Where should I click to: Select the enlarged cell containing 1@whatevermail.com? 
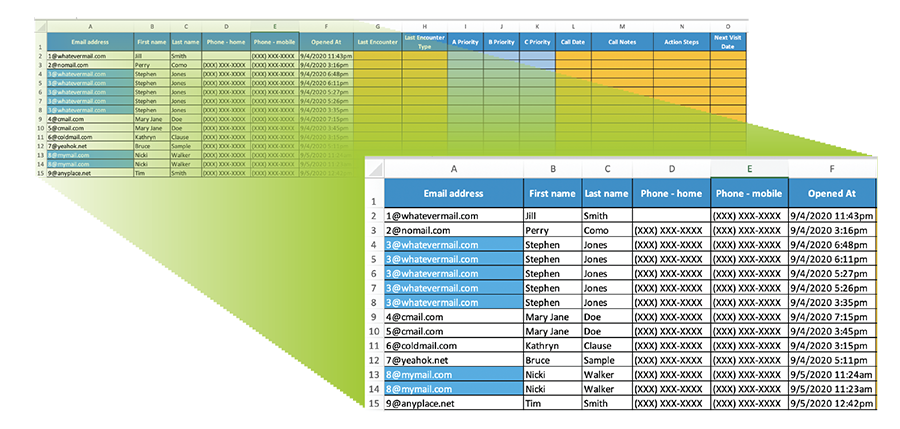pos(454,216)
